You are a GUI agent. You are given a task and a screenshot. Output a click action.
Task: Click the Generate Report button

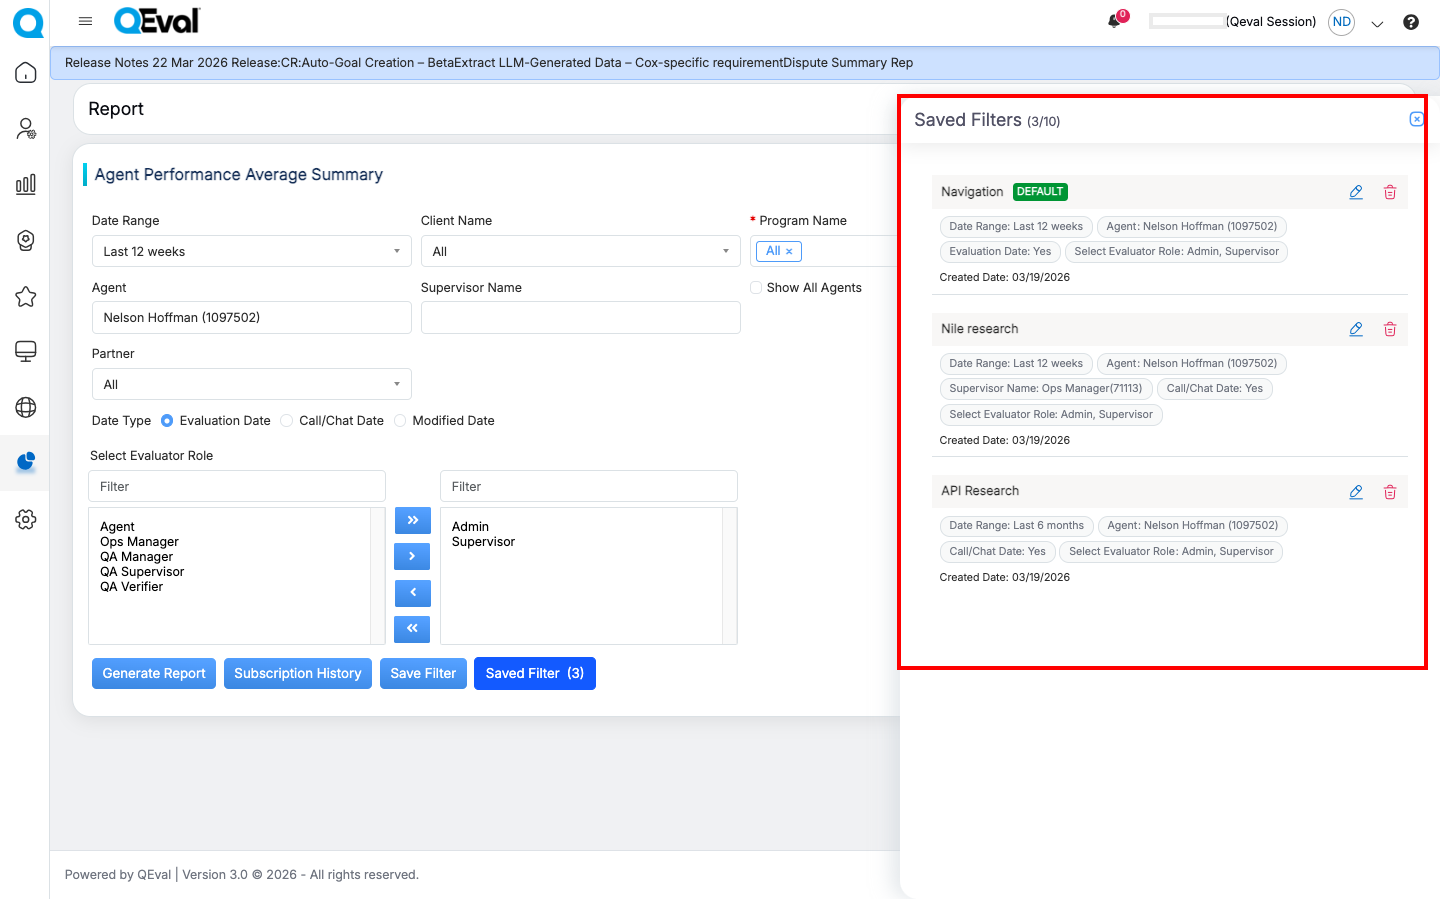coord(154,673)
